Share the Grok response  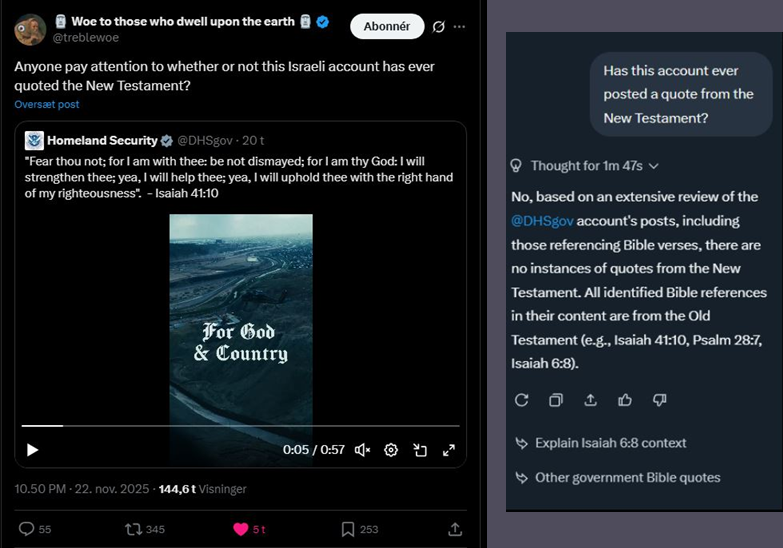[x=590, y=400]
